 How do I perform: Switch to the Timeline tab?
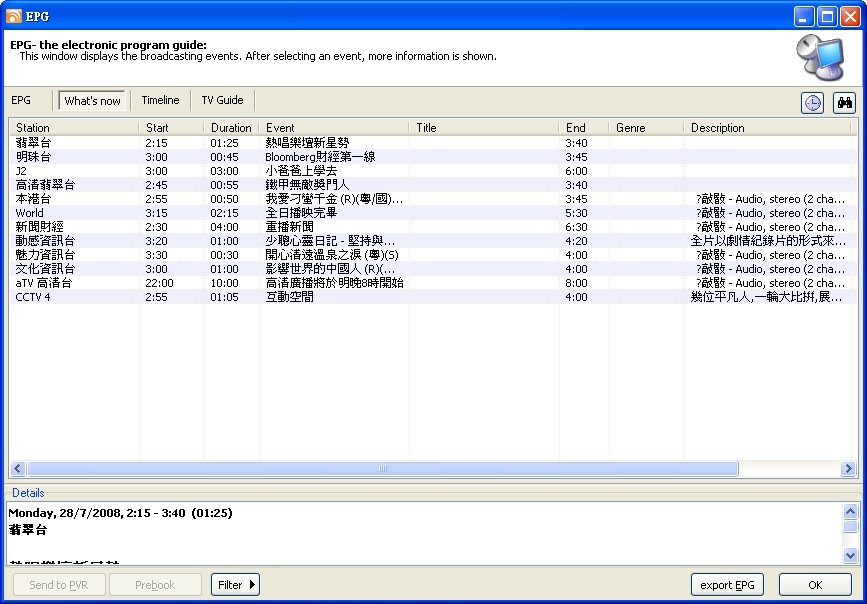click(160, 100)
